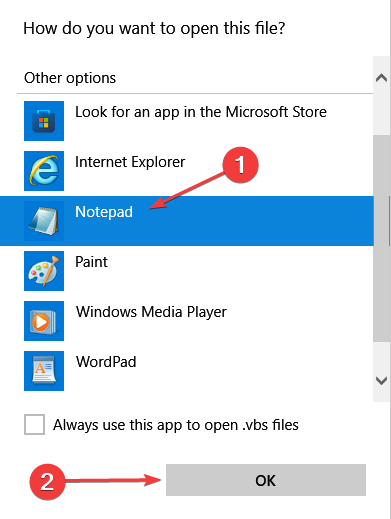This screenshot has height=519, width=391.
Task: Pick the Notepad icon
Action: click(44, 221)
